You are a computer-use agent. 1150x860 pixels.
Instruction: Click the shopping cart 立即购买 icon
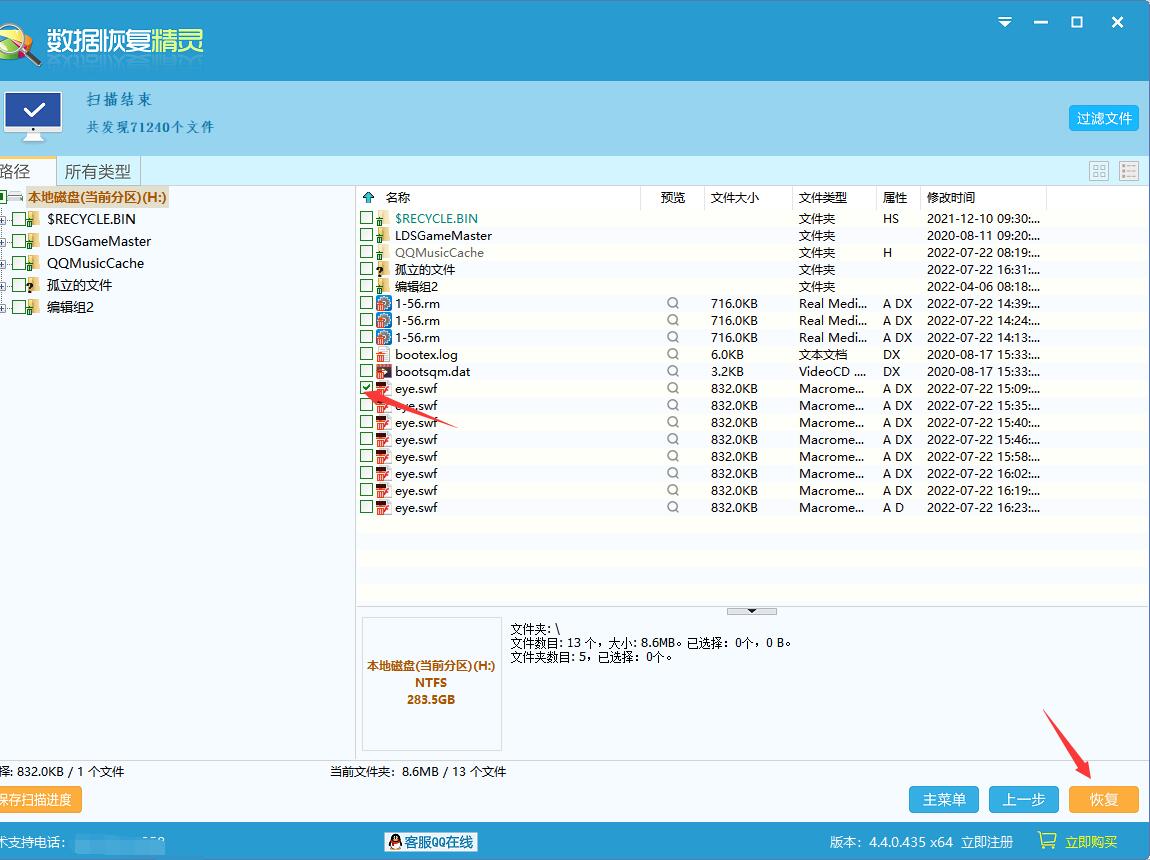point(1046,840)
